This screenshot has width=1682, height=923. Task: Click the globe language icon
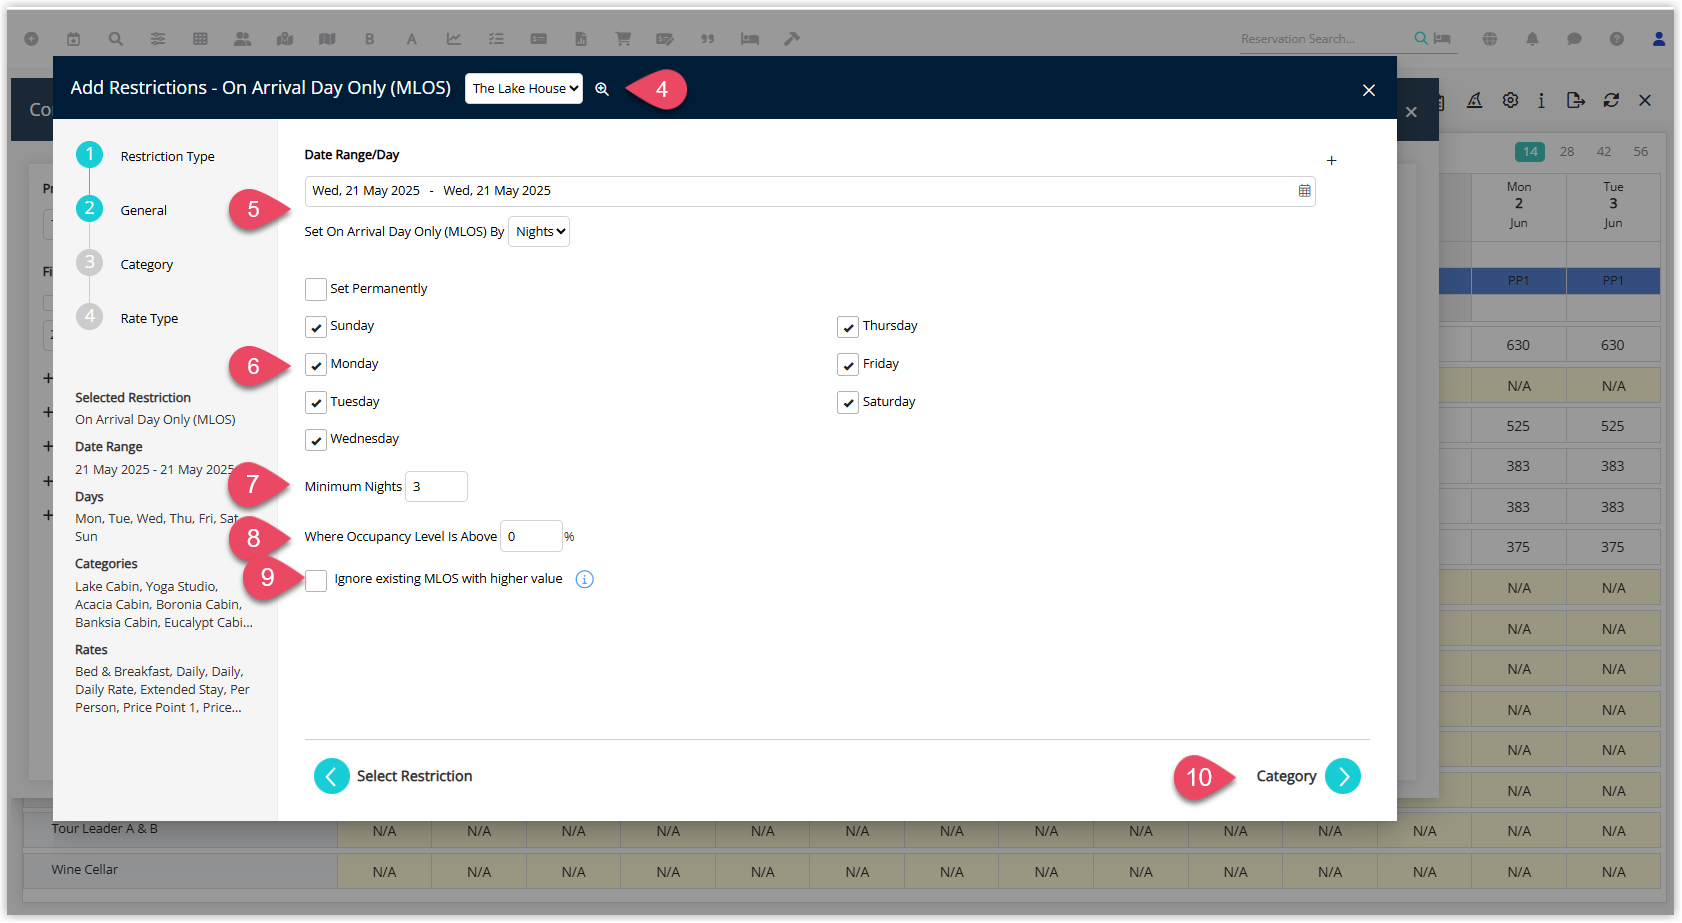pyautogui.click(x=1490, y=39)
